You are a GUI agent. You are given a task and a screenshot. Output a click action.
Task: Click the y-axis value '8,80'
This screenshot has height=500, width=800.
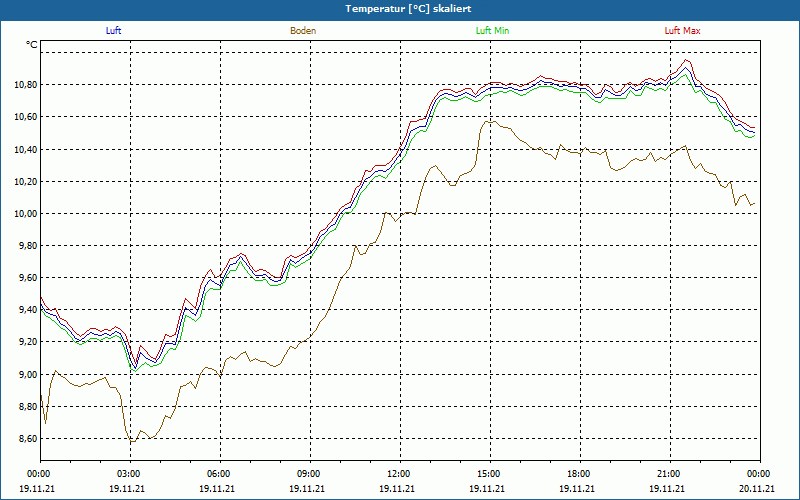[28, 407]
